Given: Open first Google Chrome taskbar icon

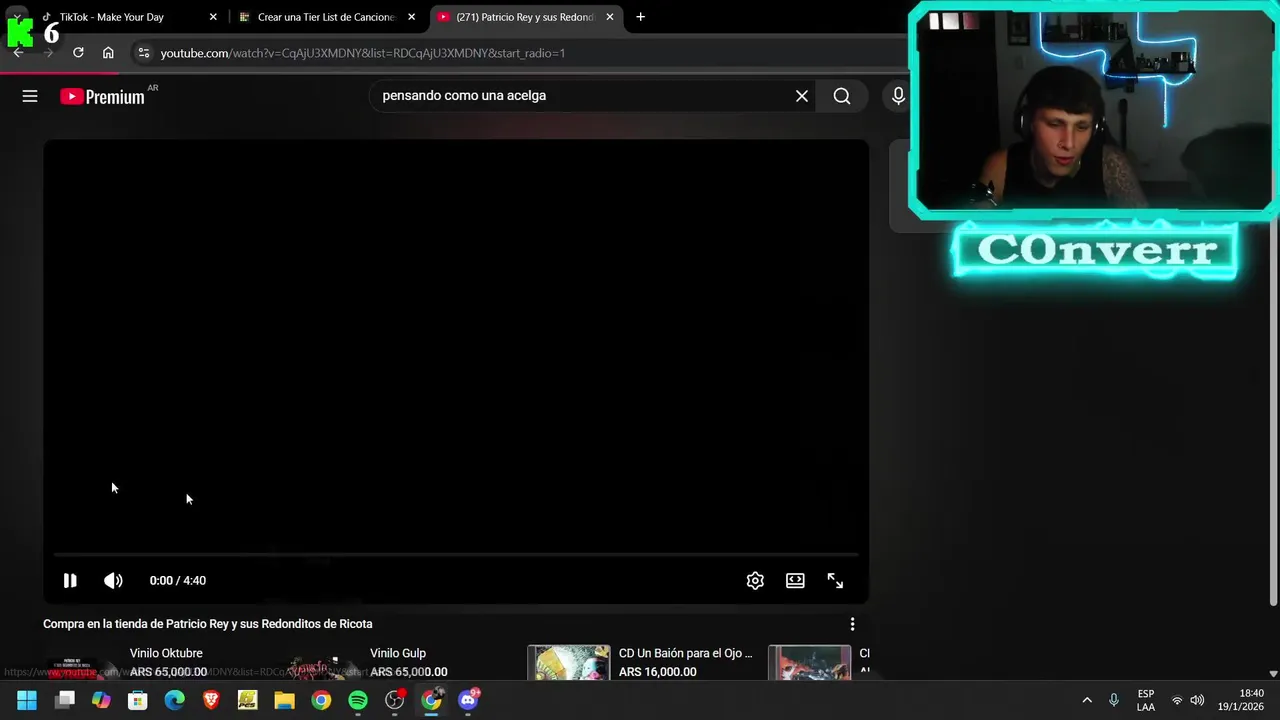Looking at the screenshot, I should (321, 700).
